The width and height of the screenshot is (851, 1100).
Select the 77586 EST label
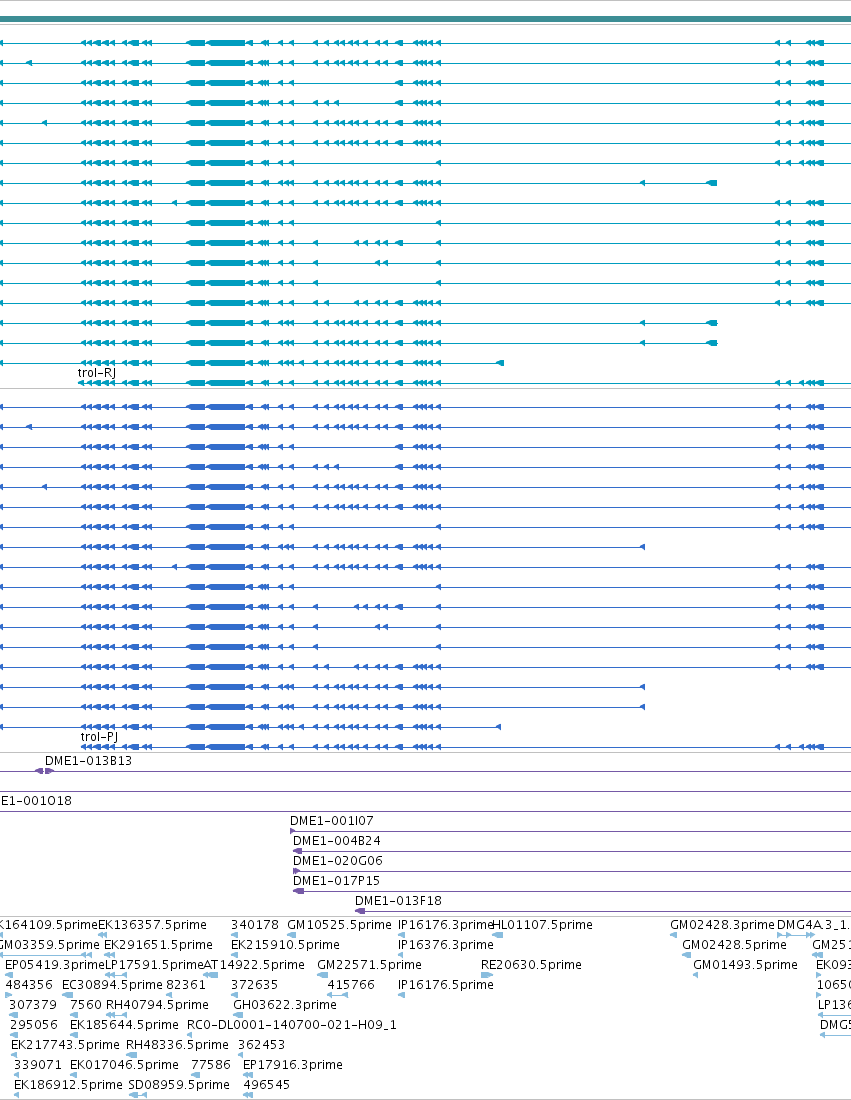coord(210,1064)
